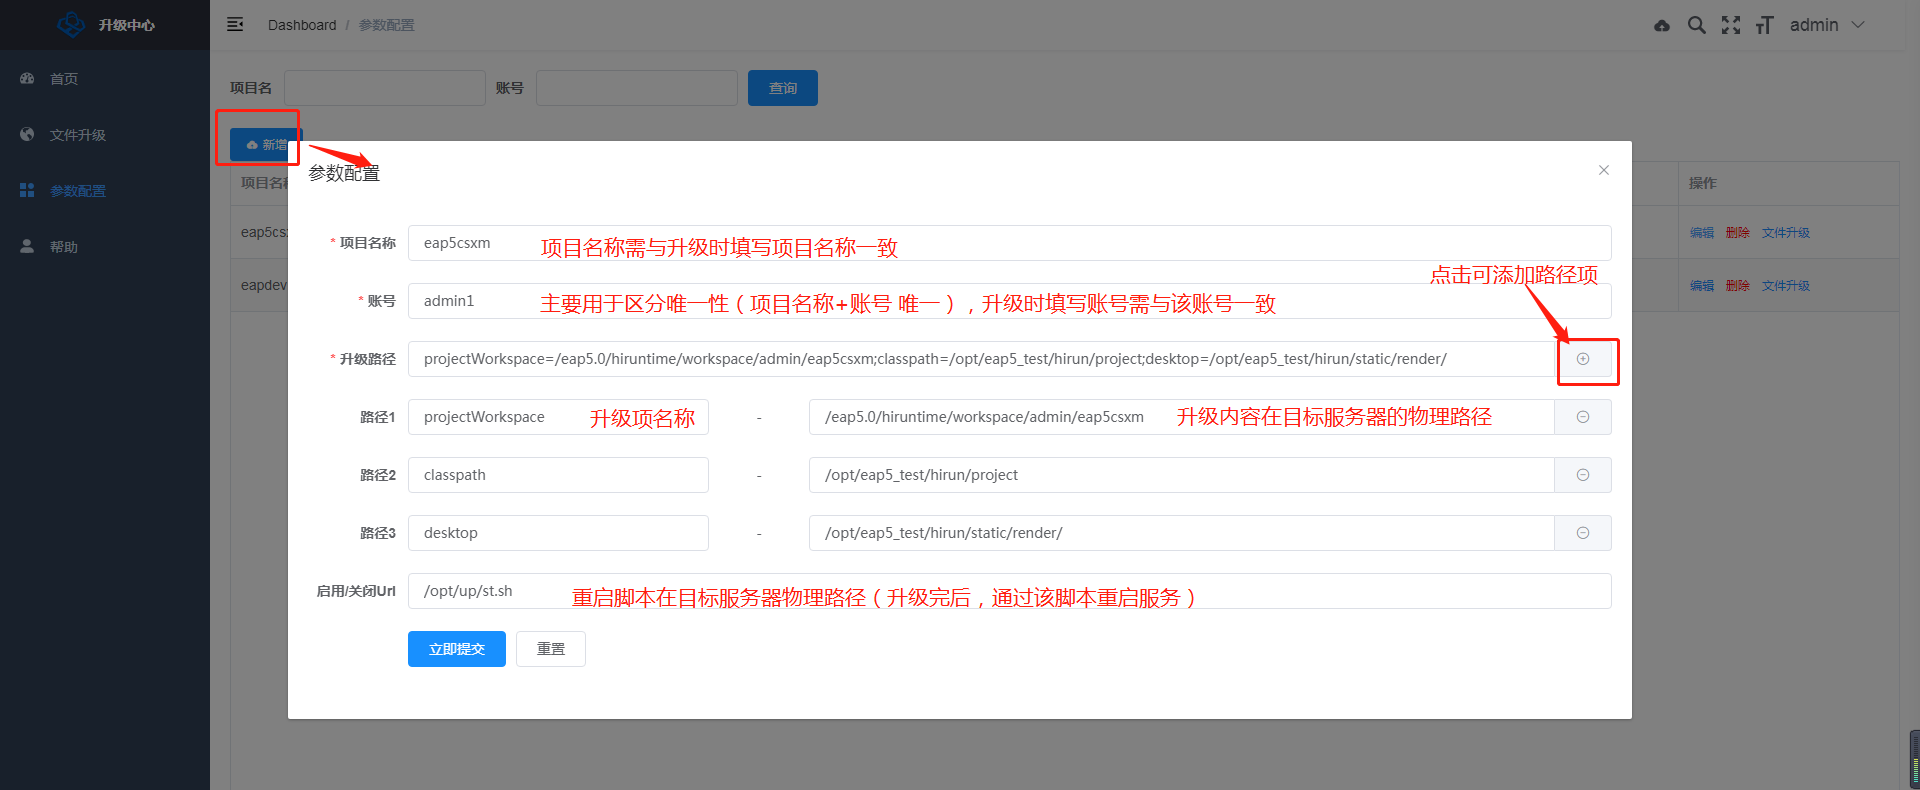Remove the classpath path row via minus icon
Screen dimensions: 1920x790
coord(1583,475)
